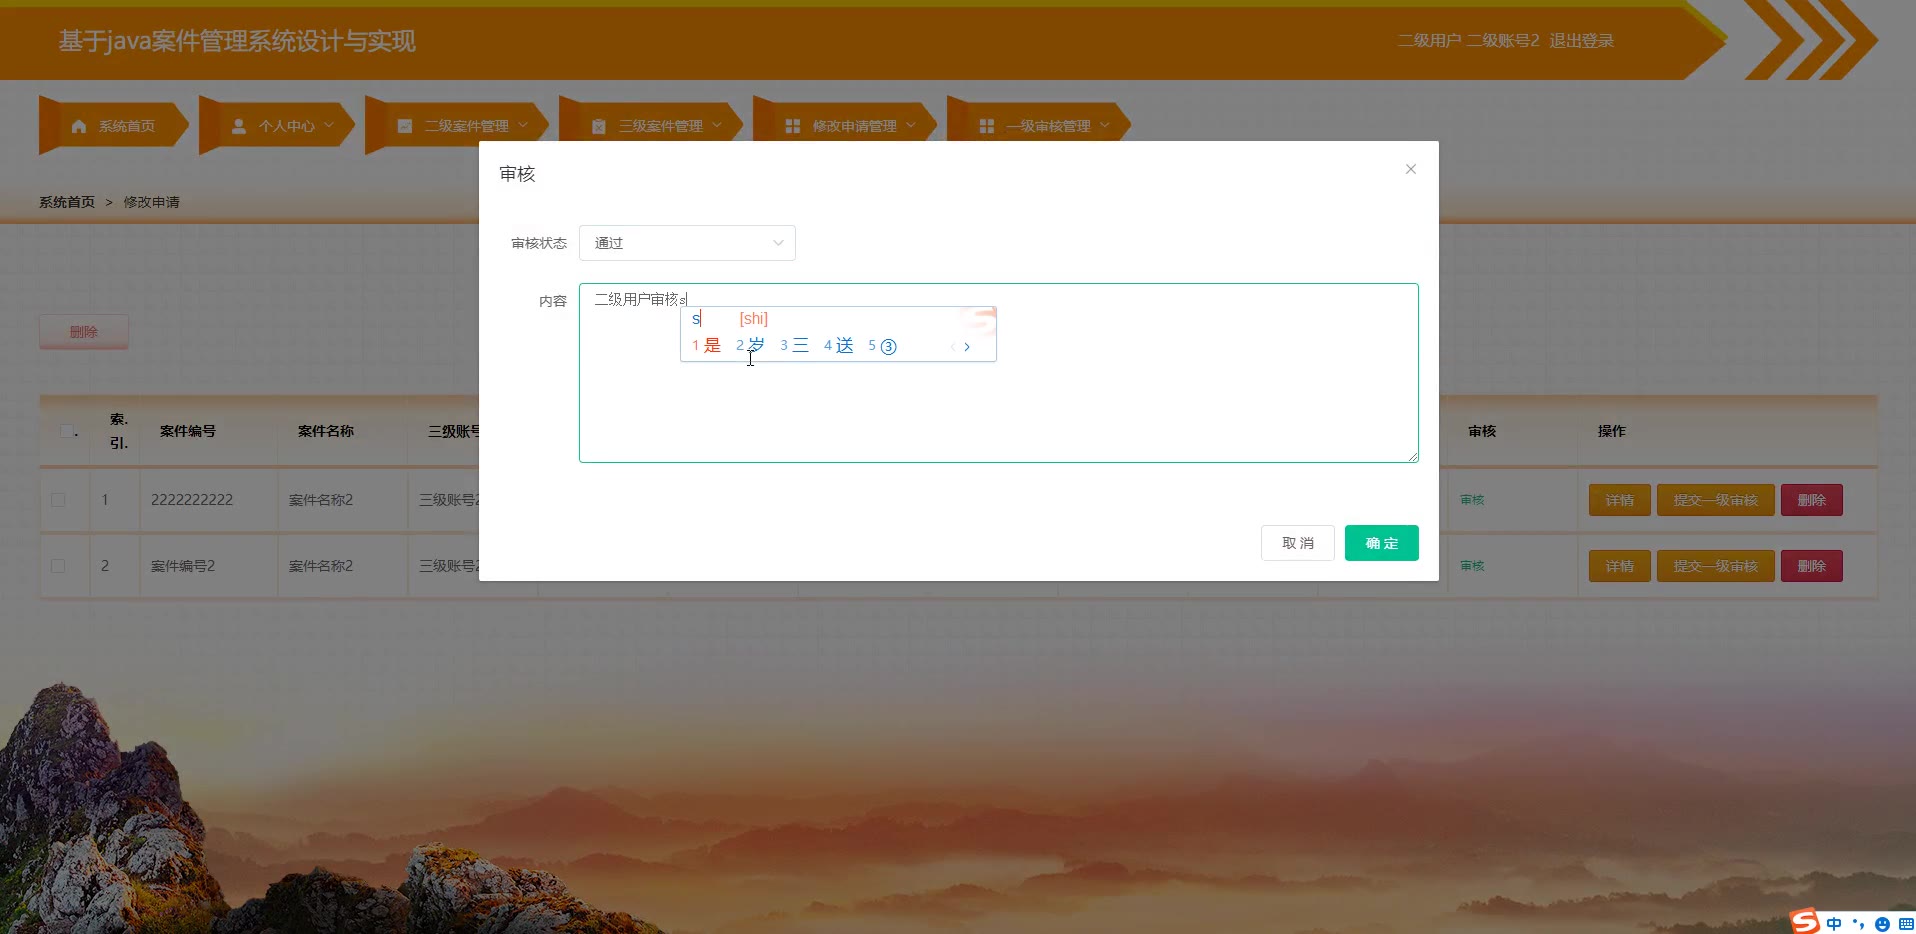Go to previous IME candidate page arrow

tap(952, 347)
